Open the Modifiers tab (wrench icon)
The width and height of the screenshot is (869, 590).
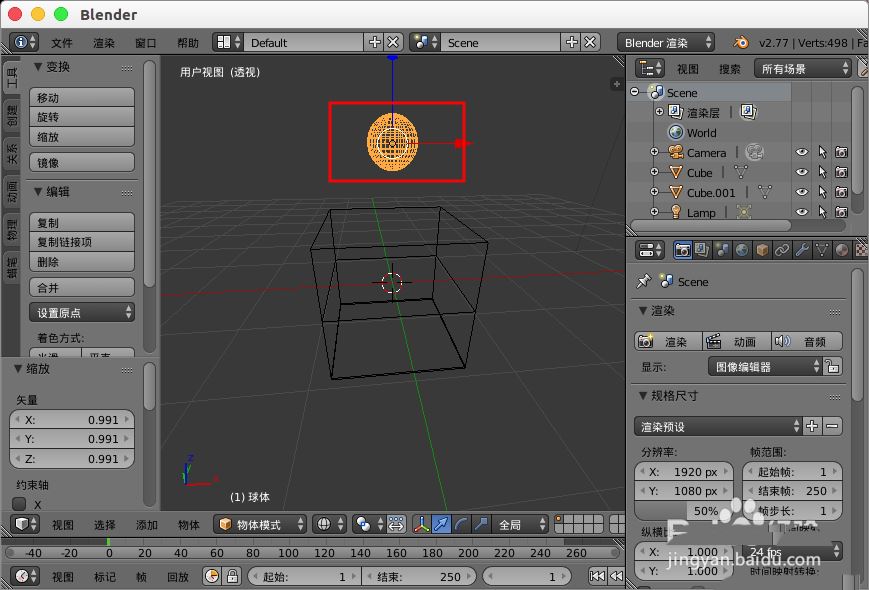point(800,249)
